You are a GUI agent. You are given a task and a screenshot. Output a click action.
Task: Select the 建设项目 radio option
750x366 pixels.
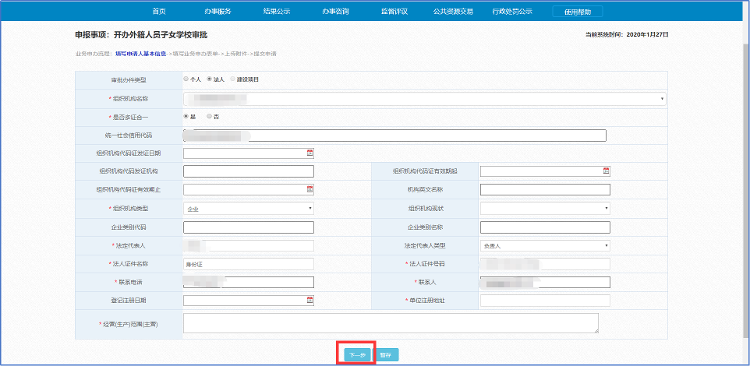pyautogui.click(x=233, y=79)
